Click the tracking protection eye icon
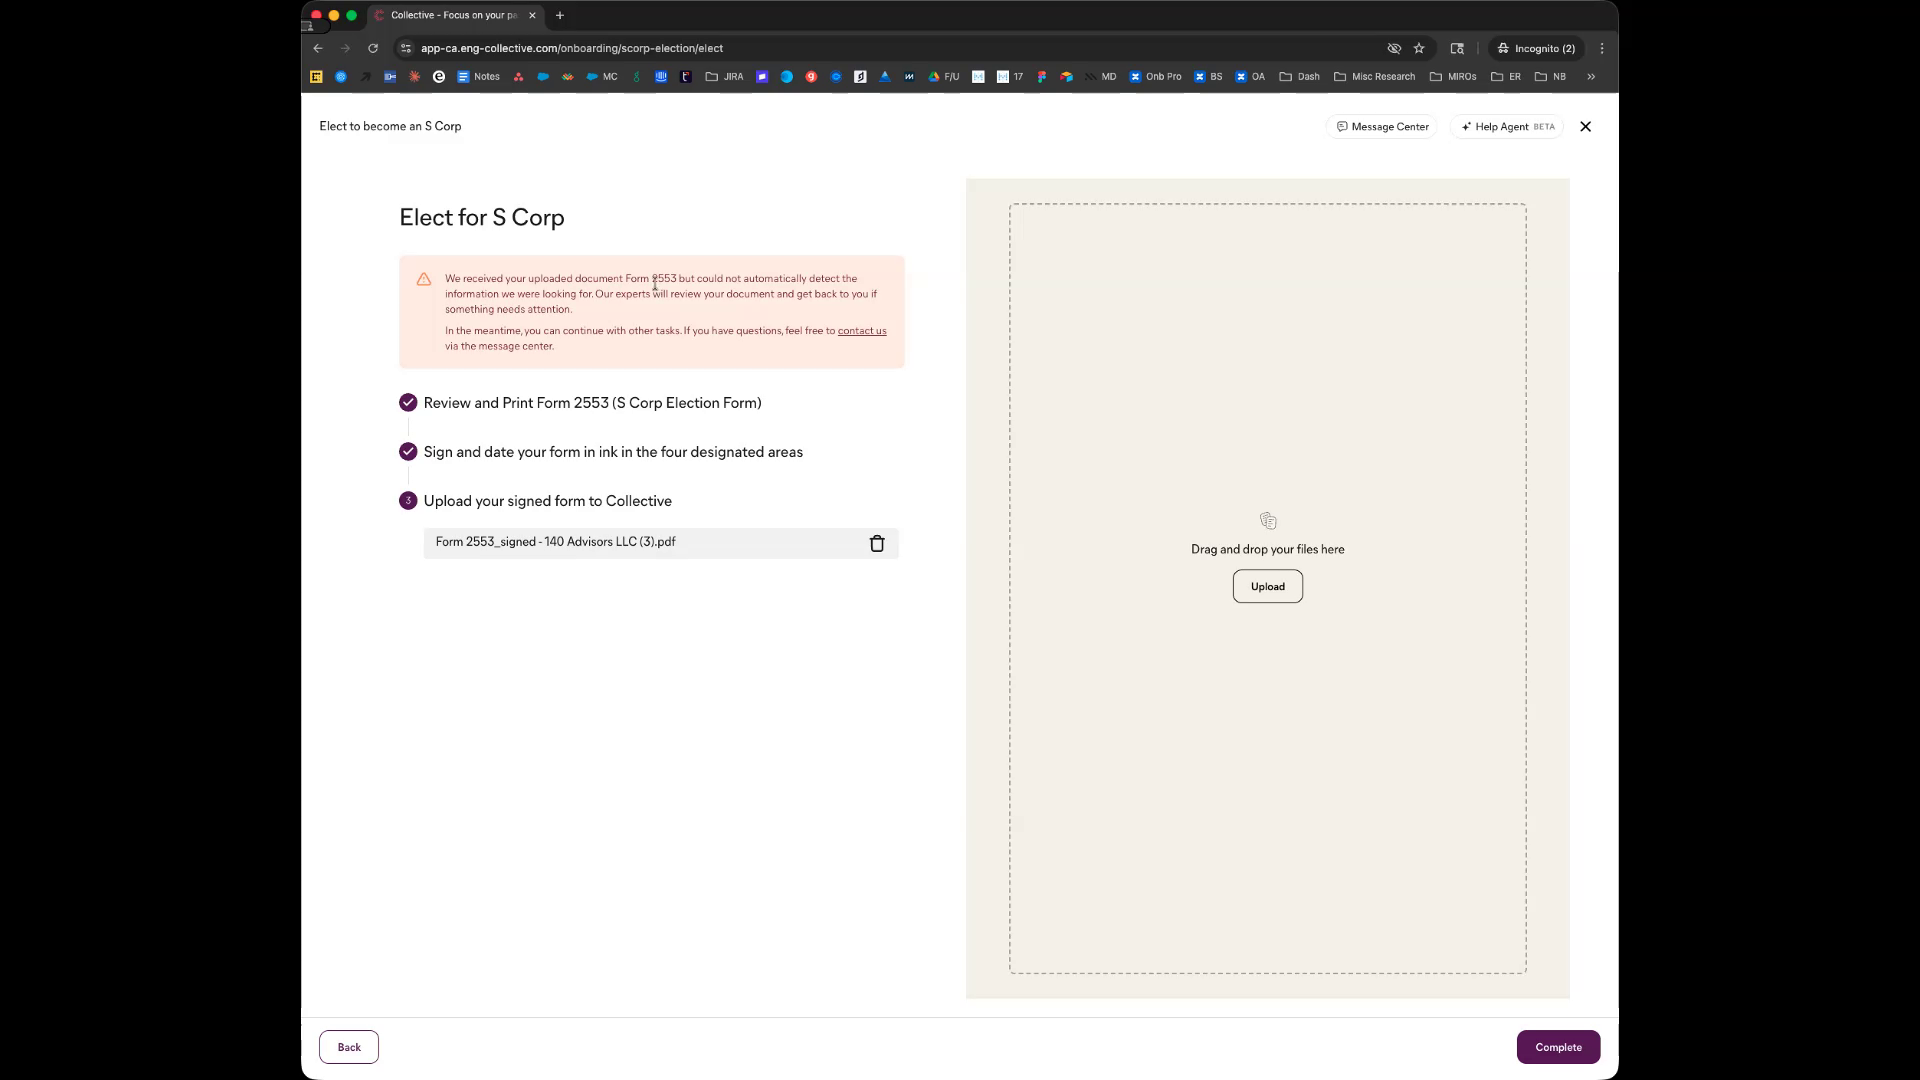This screenshot has height=1080, width=1920. 1394,48
